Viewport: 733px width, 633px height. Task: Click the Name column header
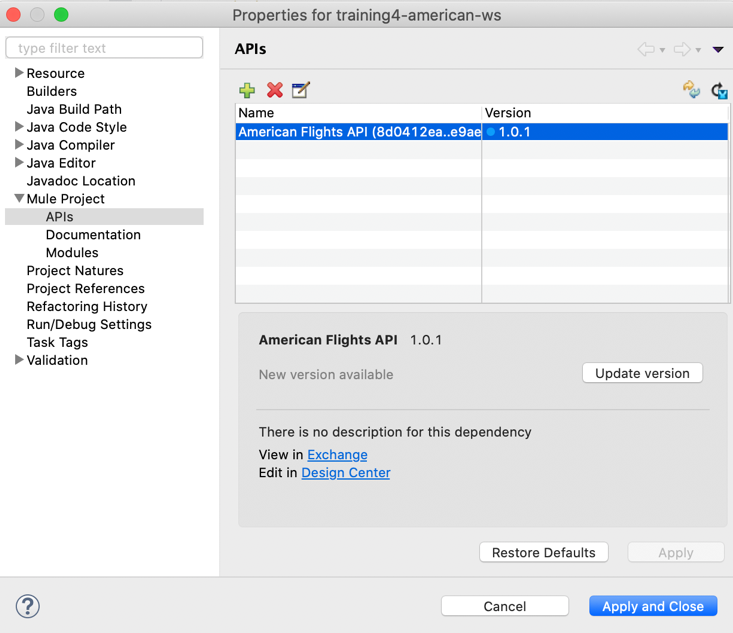click(359, 113)
